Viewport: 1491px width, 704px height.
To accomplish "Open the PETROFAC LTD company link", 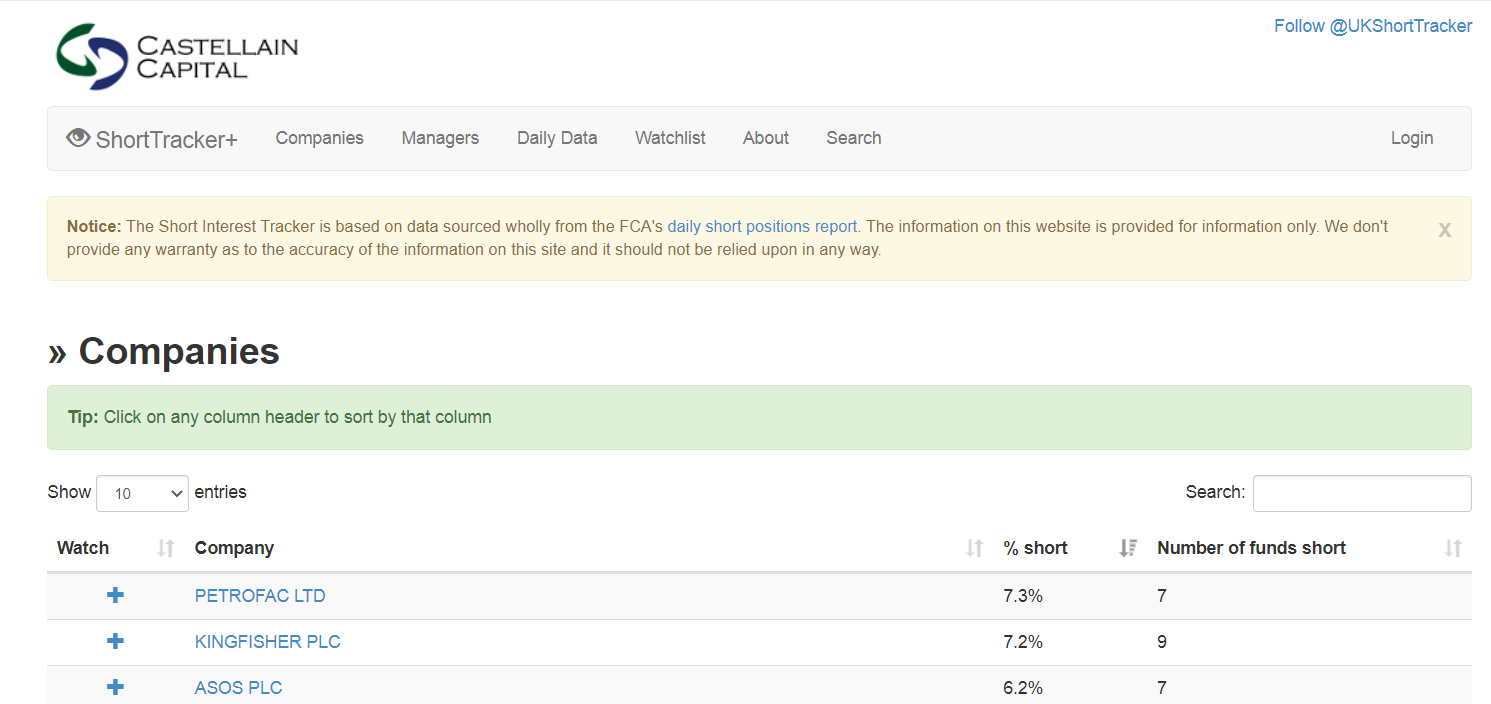I will [260, 596].
